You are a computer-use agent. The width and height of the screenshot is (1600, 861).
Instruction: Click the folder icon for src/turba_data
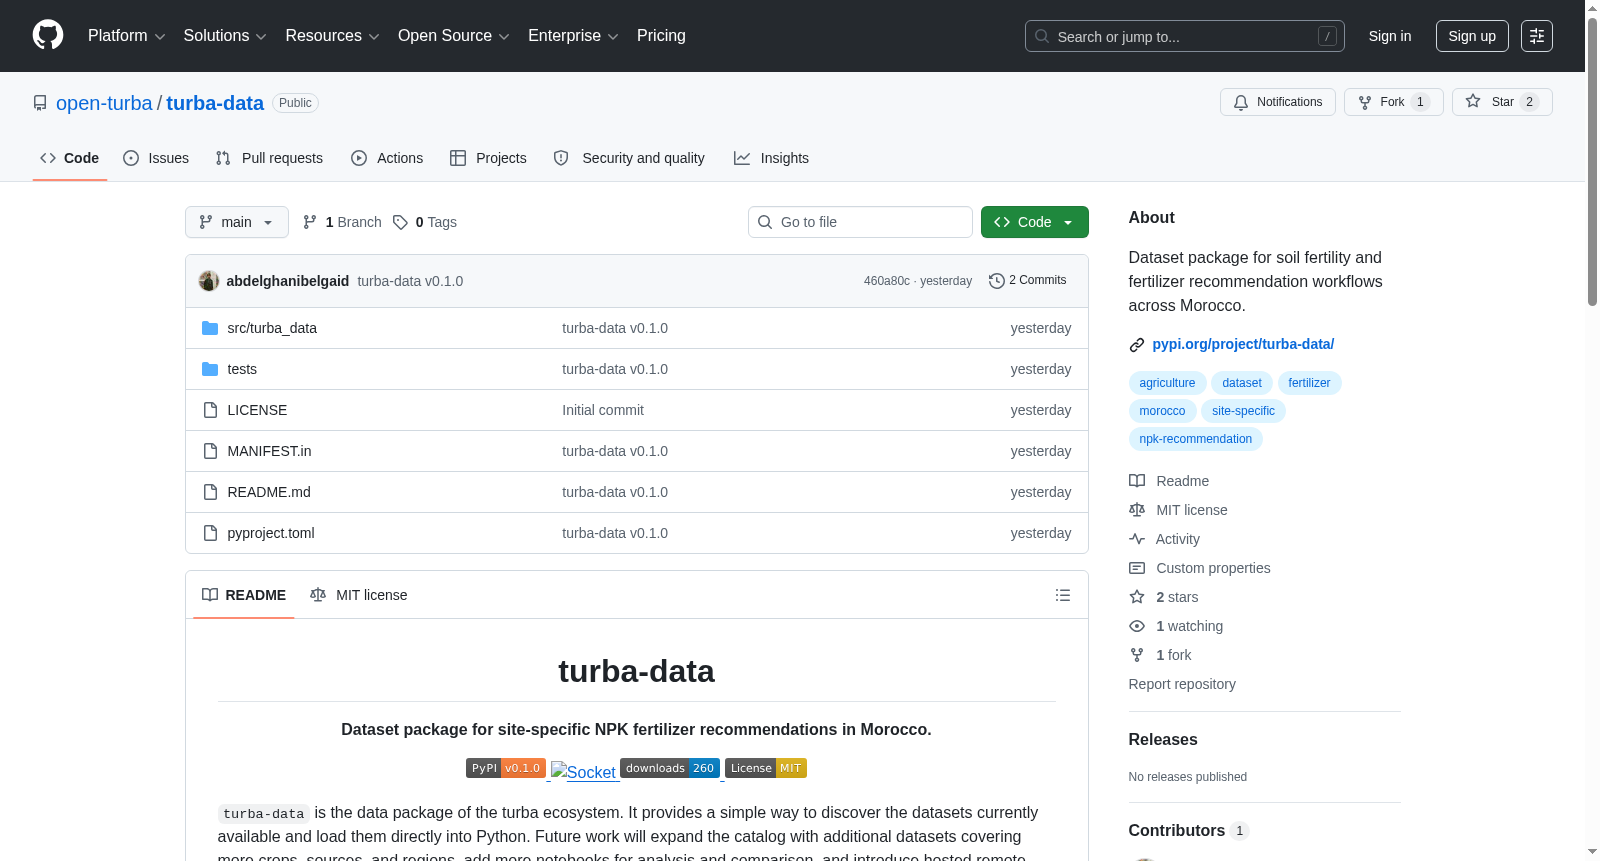(x=210, y=328)
